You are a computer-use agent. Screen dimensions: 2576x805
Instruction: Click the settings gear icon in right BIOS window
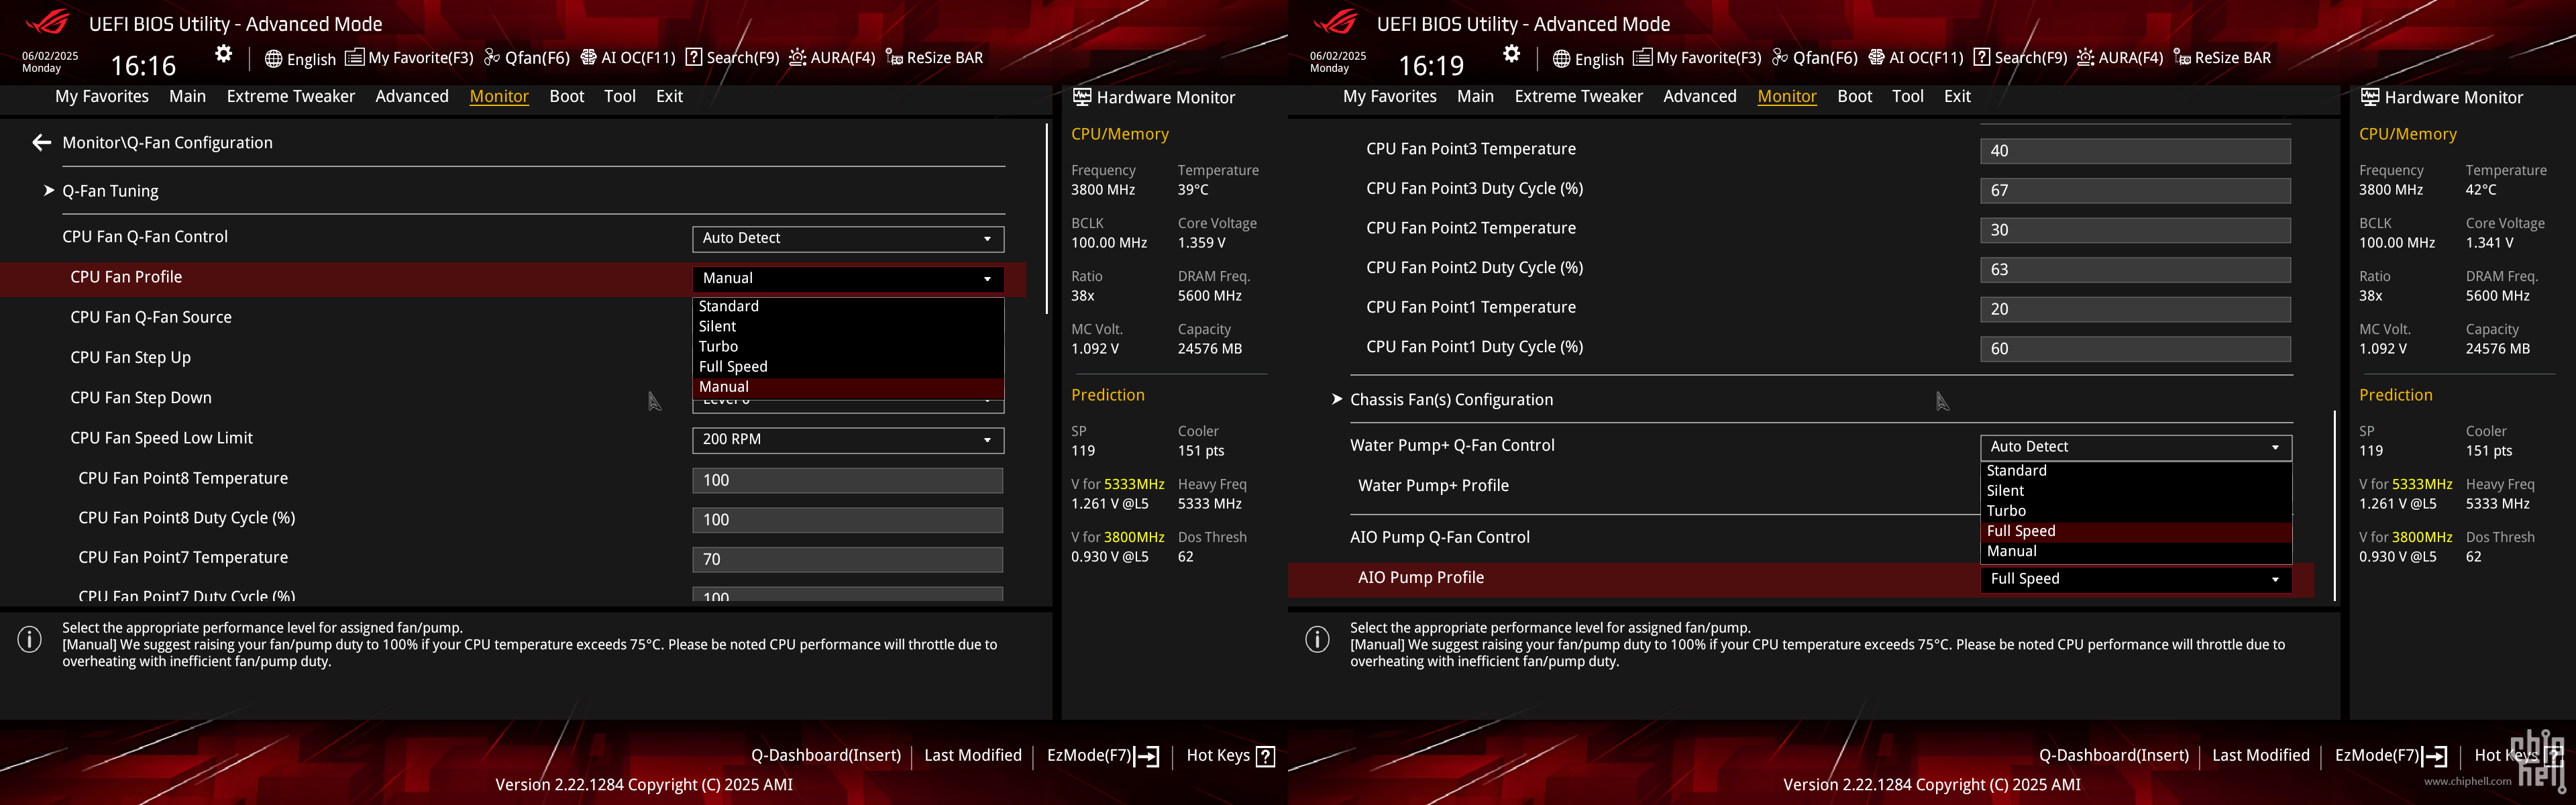point(1512,54)
